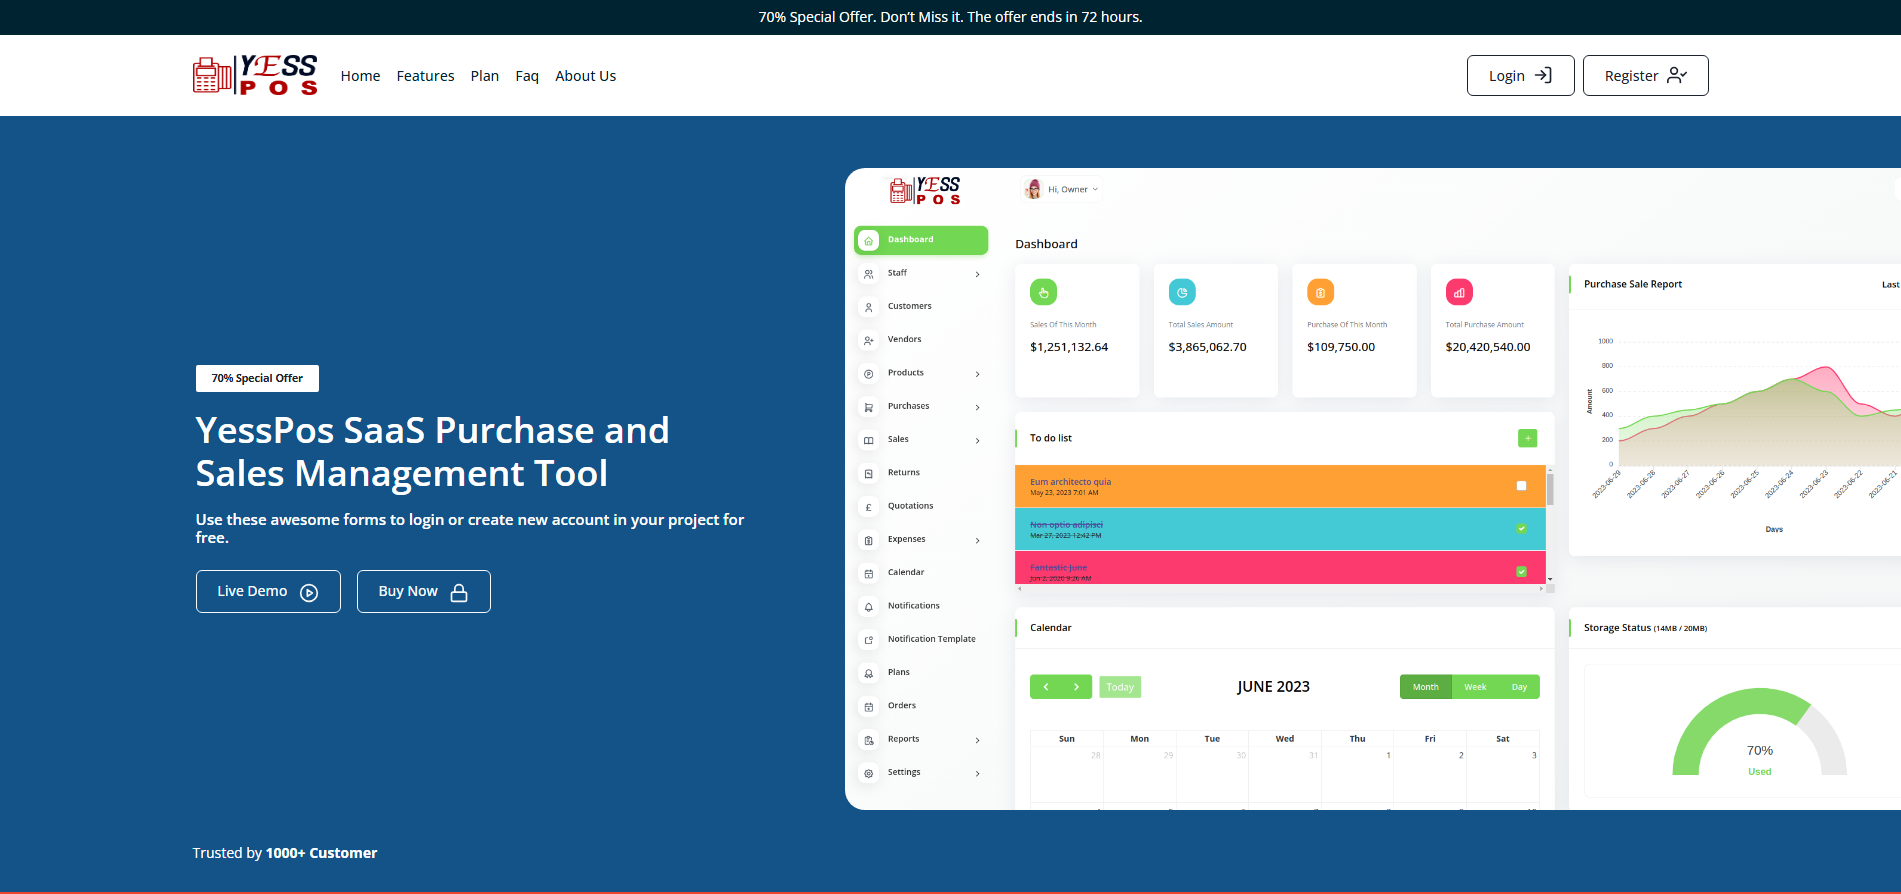The height and width of the screenshot is (894, 1901).
Task: Open the Features menu item
Action: [425, 76]
